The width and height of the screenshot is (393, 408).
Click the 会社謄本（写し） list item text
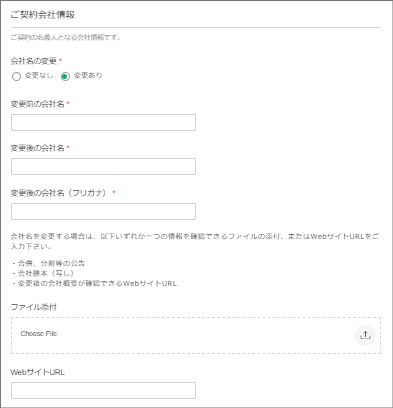point(46,273)
